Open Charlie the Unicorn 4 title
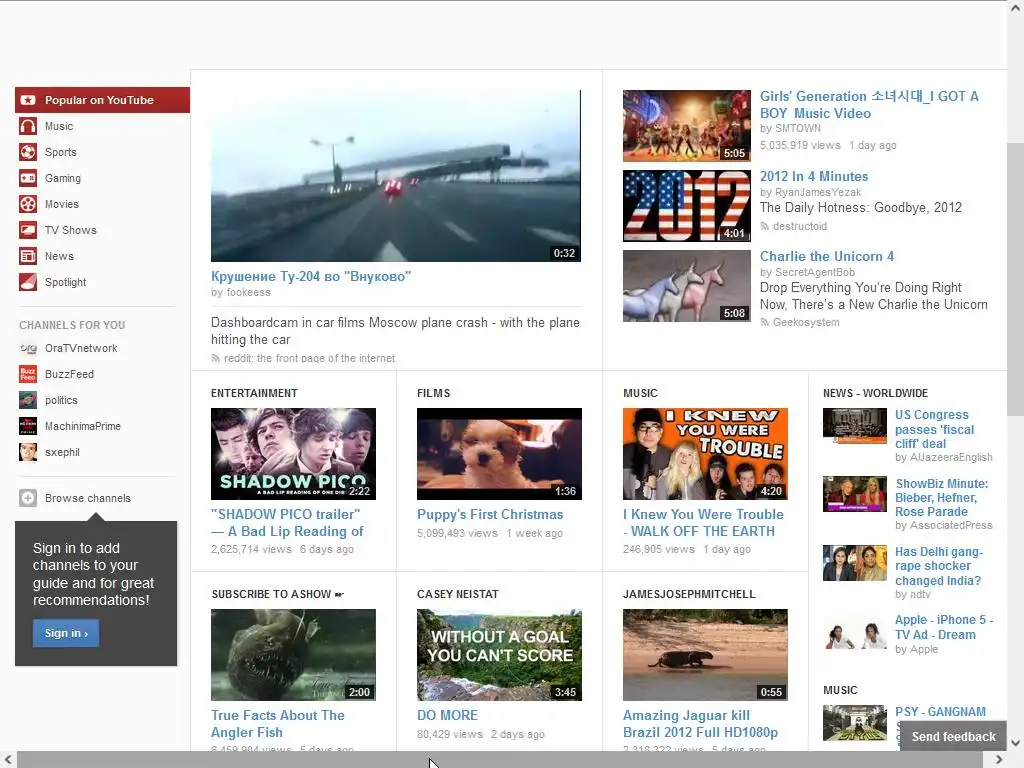 827,257
